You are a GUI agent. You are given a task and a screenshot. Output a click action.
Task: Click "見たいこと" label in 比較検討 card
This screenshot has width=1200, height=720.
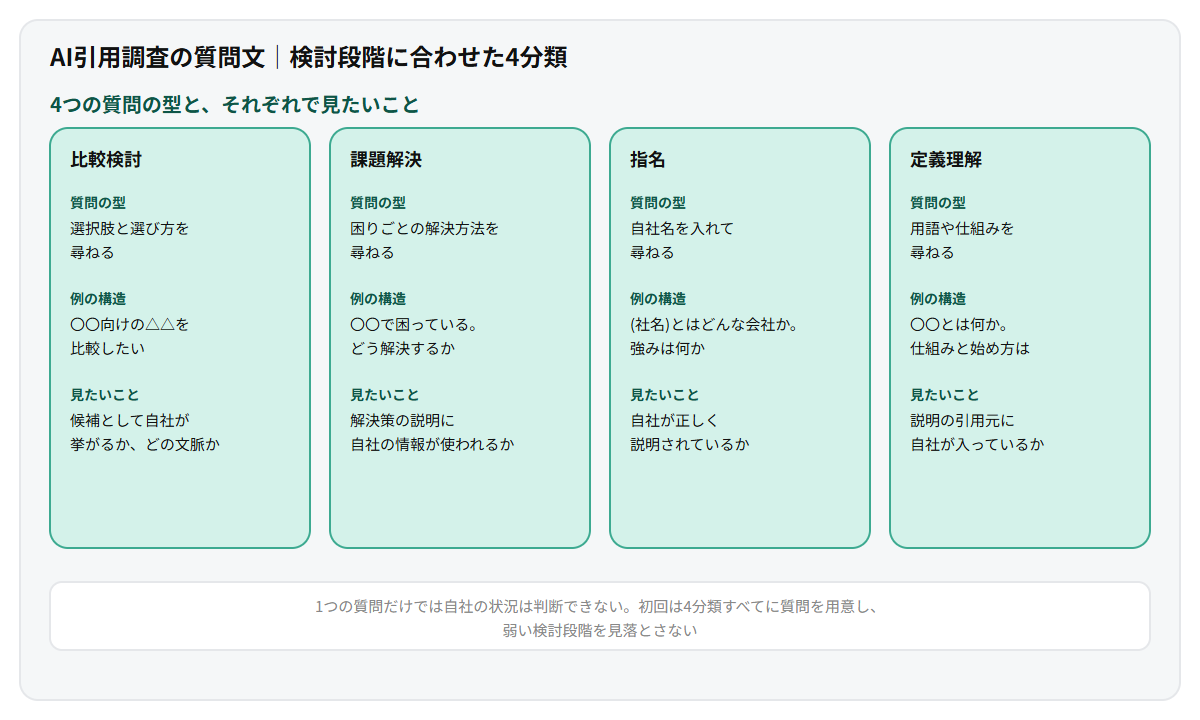[105, 395]
